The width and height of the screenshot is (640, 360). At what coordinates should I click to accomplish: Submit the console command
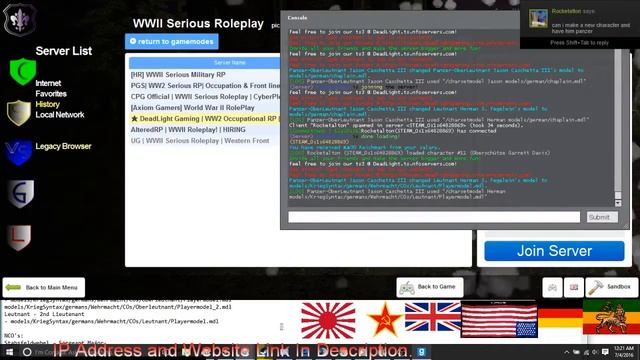pos(602,217)
